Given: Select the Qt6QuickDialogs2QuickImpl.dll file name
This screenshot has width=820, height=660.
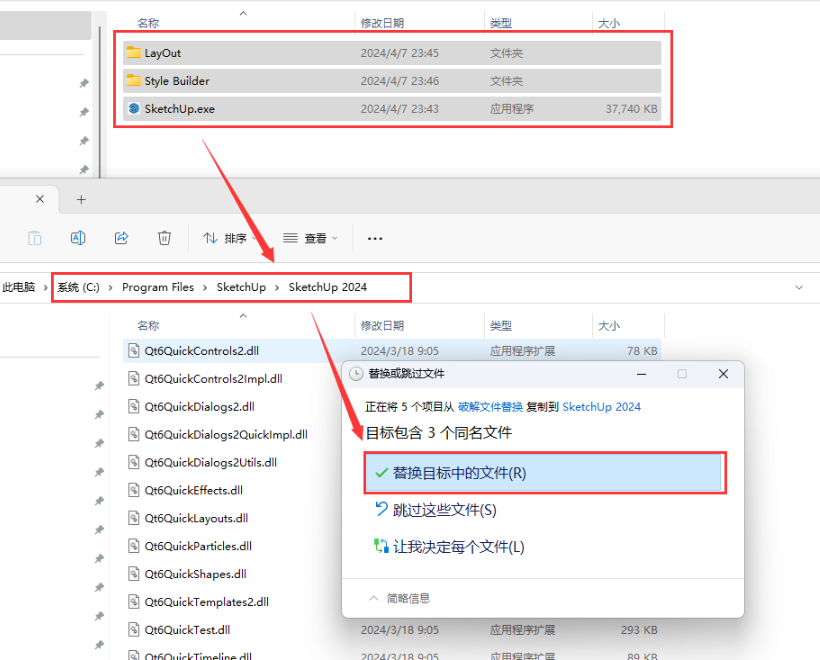Looking at the screenshot, I should coord(226,435).
